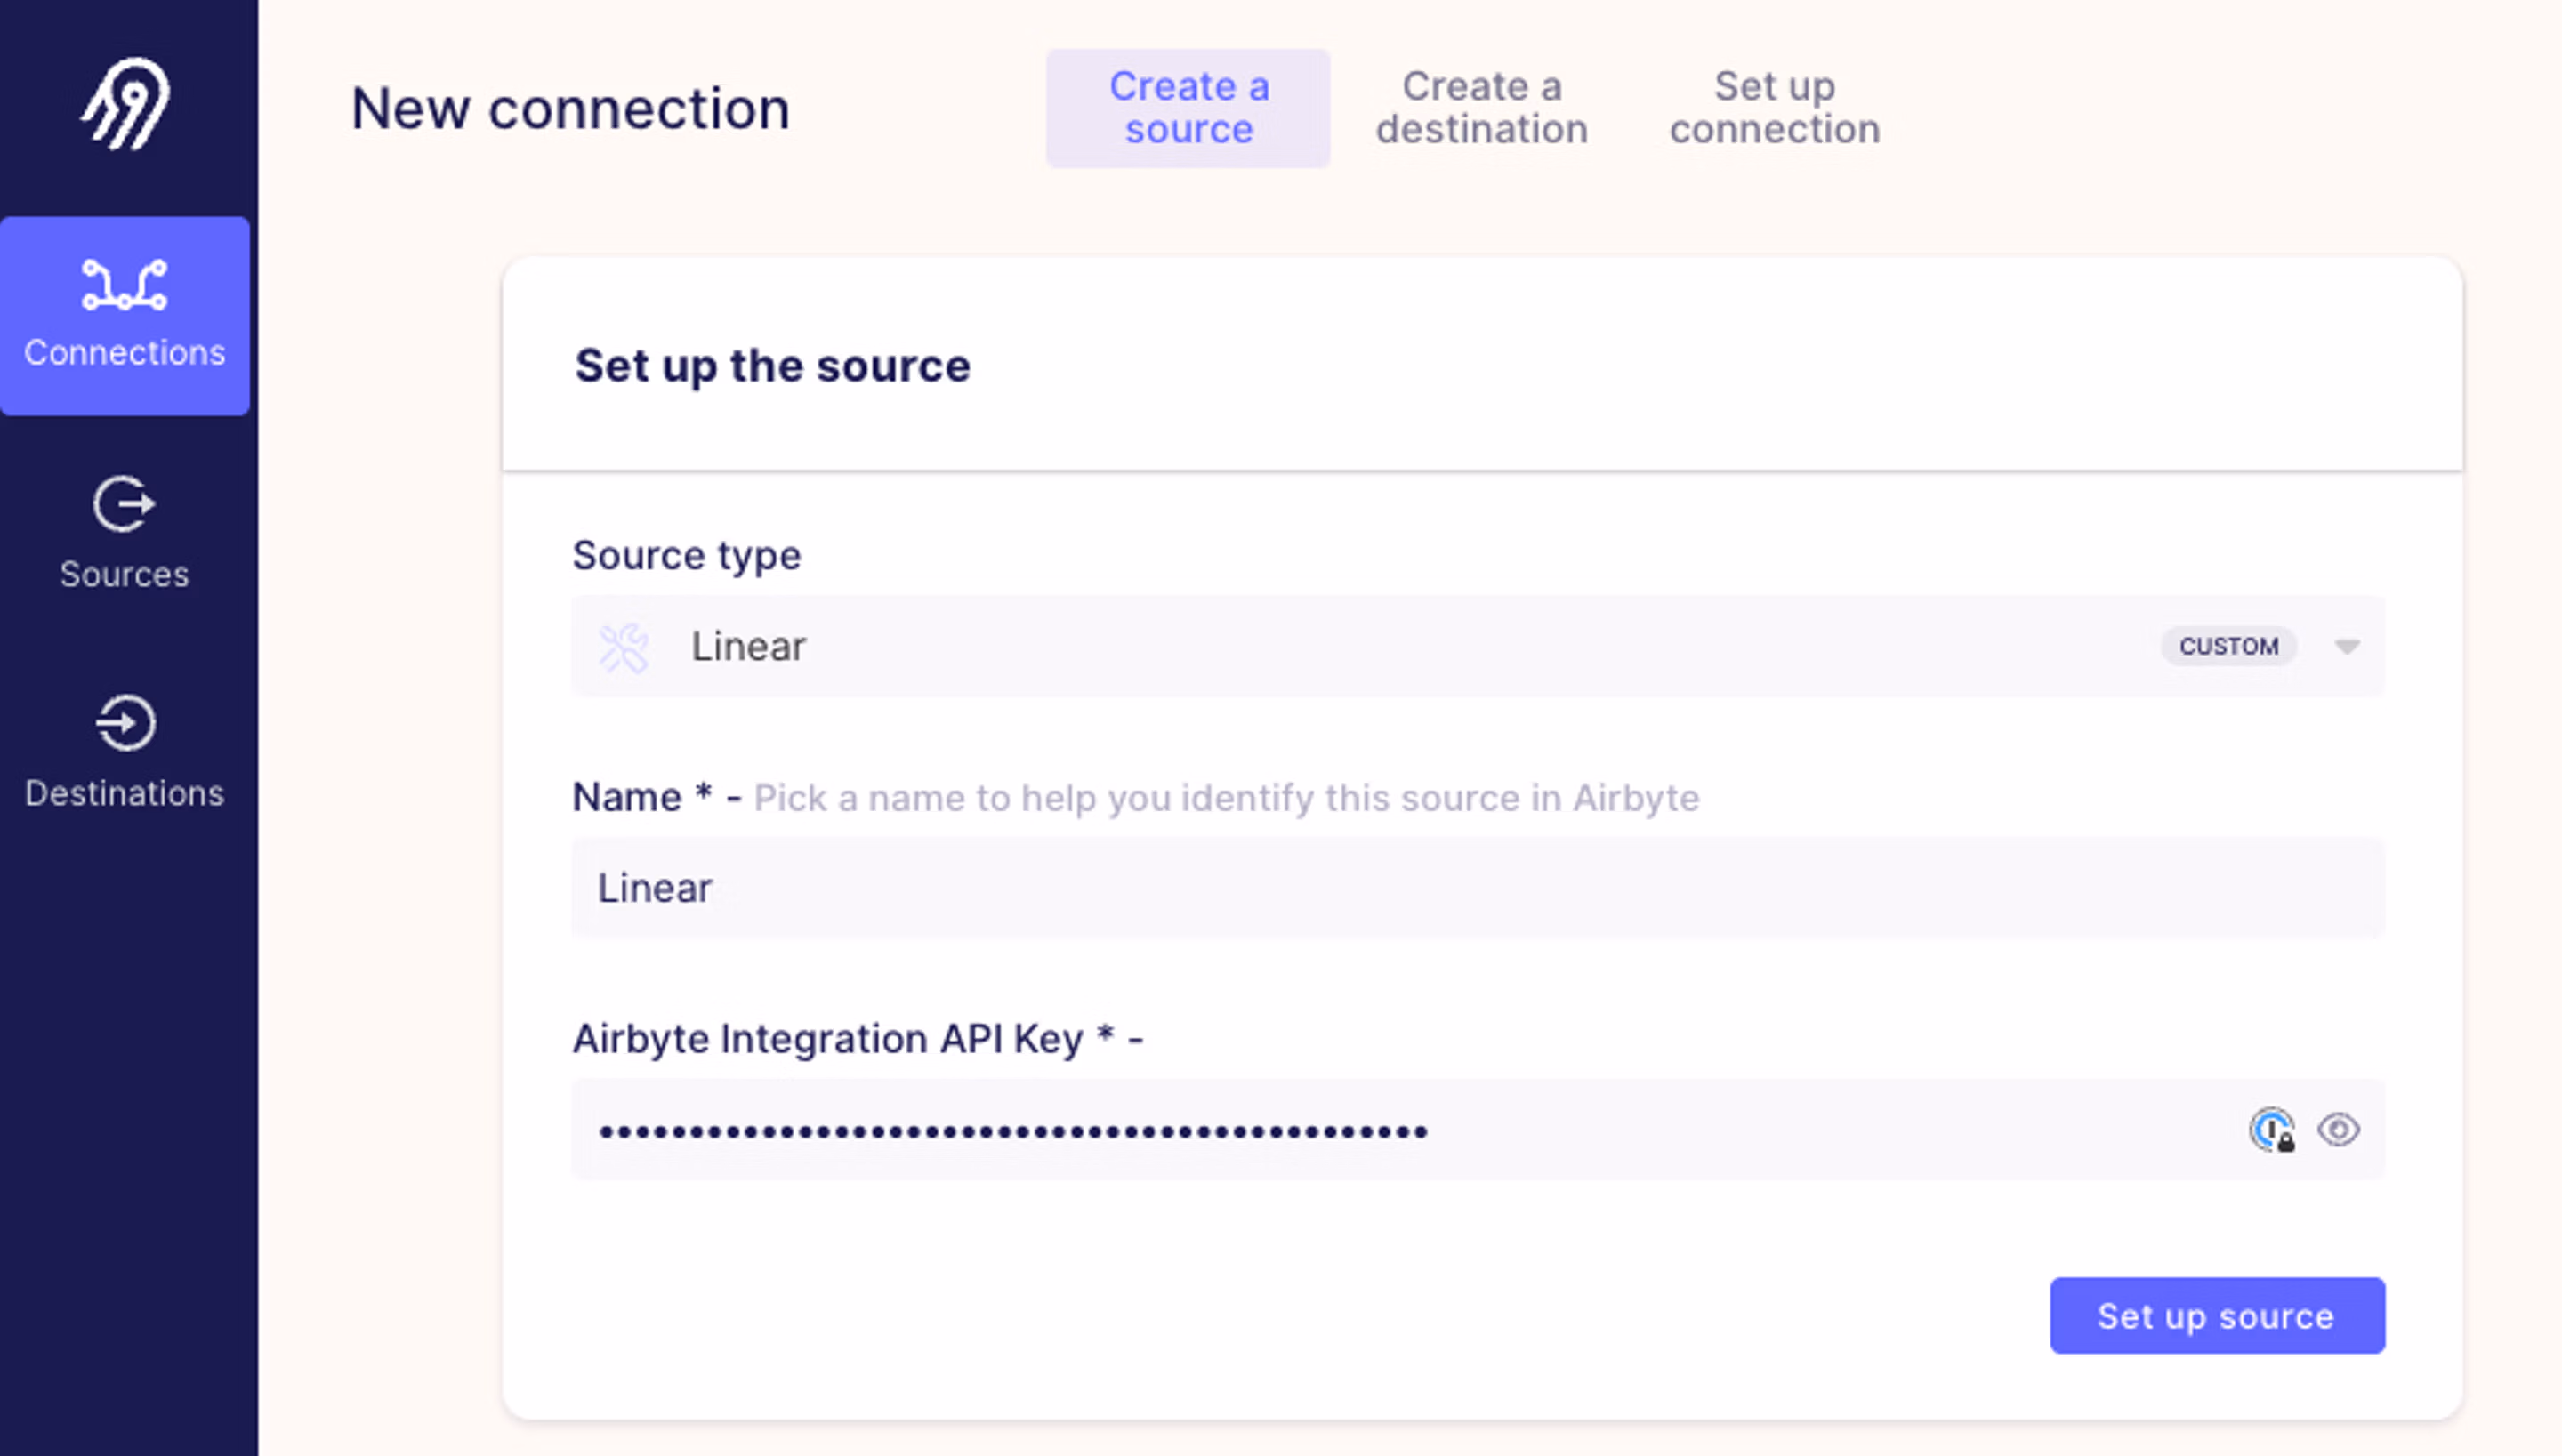Click the Set up source button
This screenshot has height=1456, width=2562.
tap(2217, 1316)
